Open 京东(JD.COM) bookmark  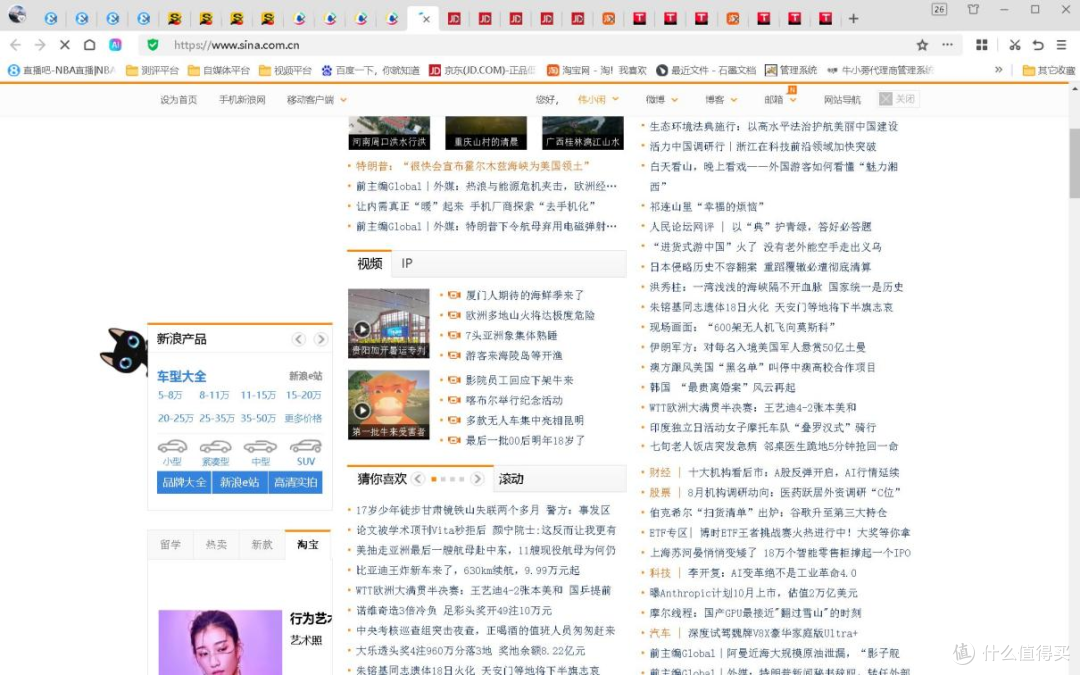point(482,70)
